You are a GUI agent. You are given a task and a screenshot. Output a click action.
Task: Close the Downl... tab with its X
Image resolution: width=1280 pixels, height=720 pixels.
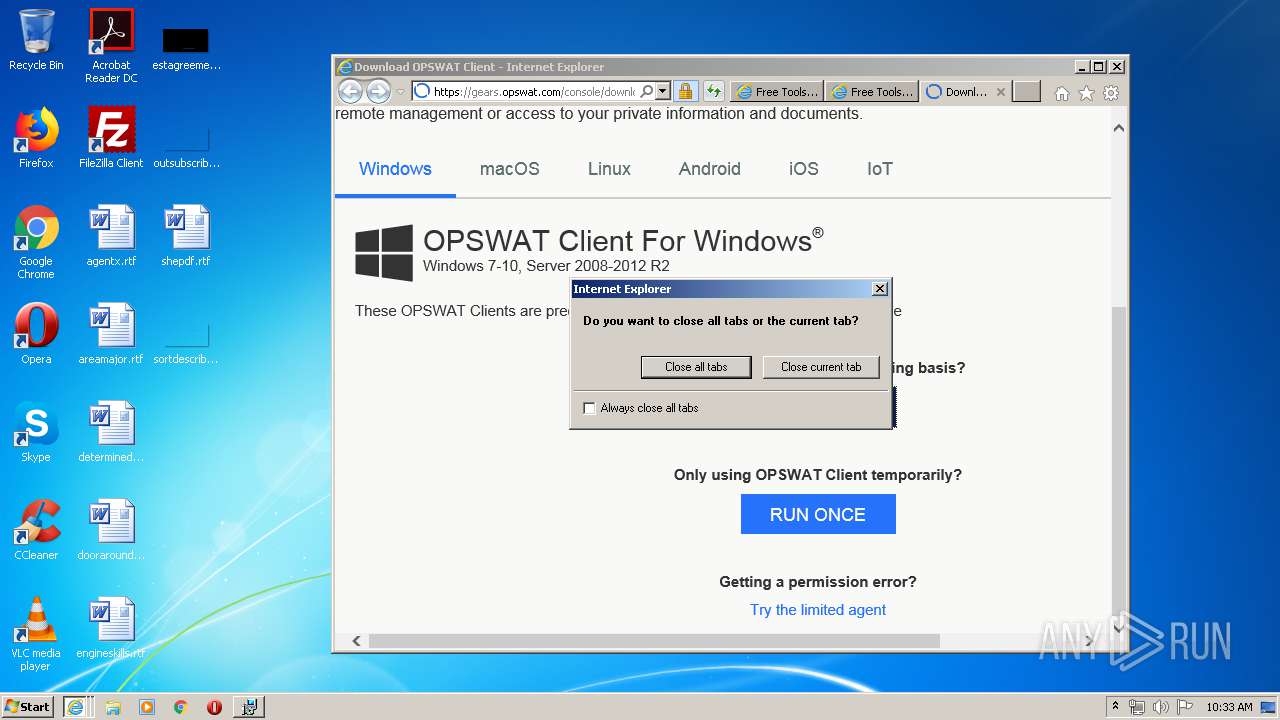pyautogui.click(x=1000, y=92)
